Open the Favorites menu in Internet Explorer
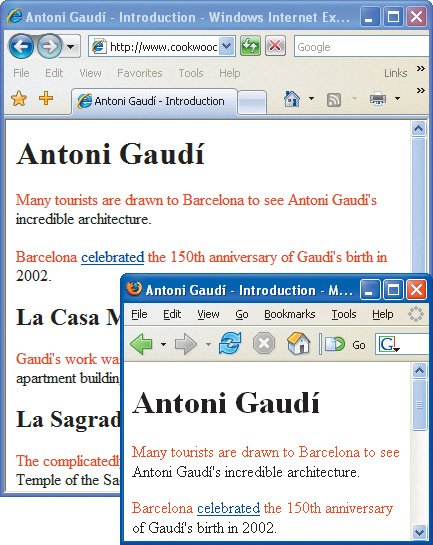This screenshot has width=433, height=545. [140, 73]
